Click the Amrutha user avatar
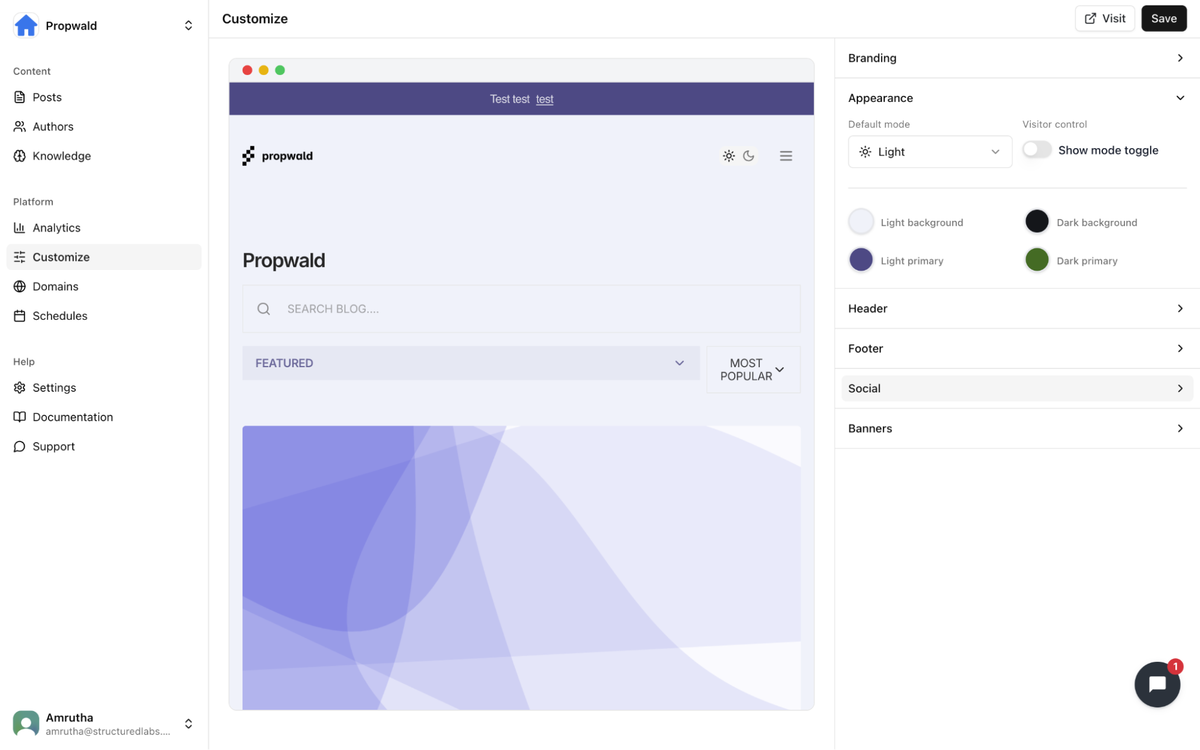 26,723
